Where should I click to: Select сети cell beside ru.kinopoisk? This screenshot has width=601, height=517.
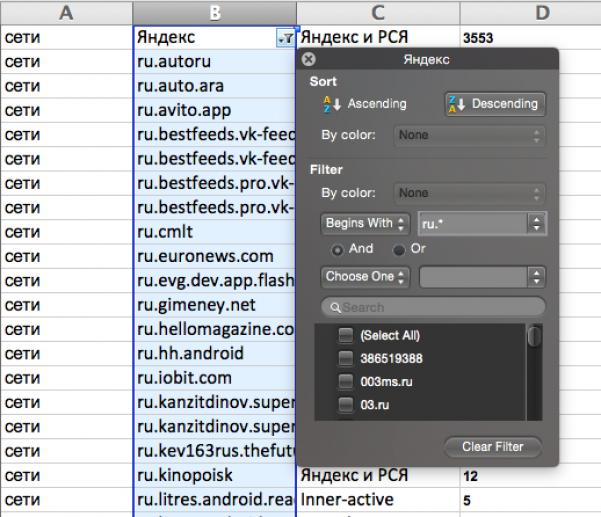tap(66, 475)
